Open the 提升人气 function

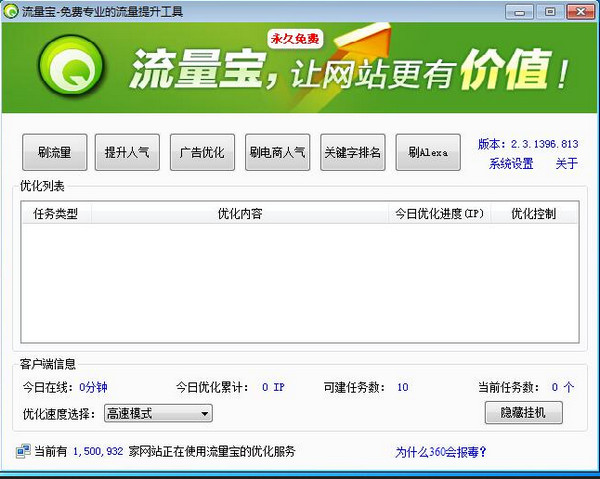click(128, 153)
